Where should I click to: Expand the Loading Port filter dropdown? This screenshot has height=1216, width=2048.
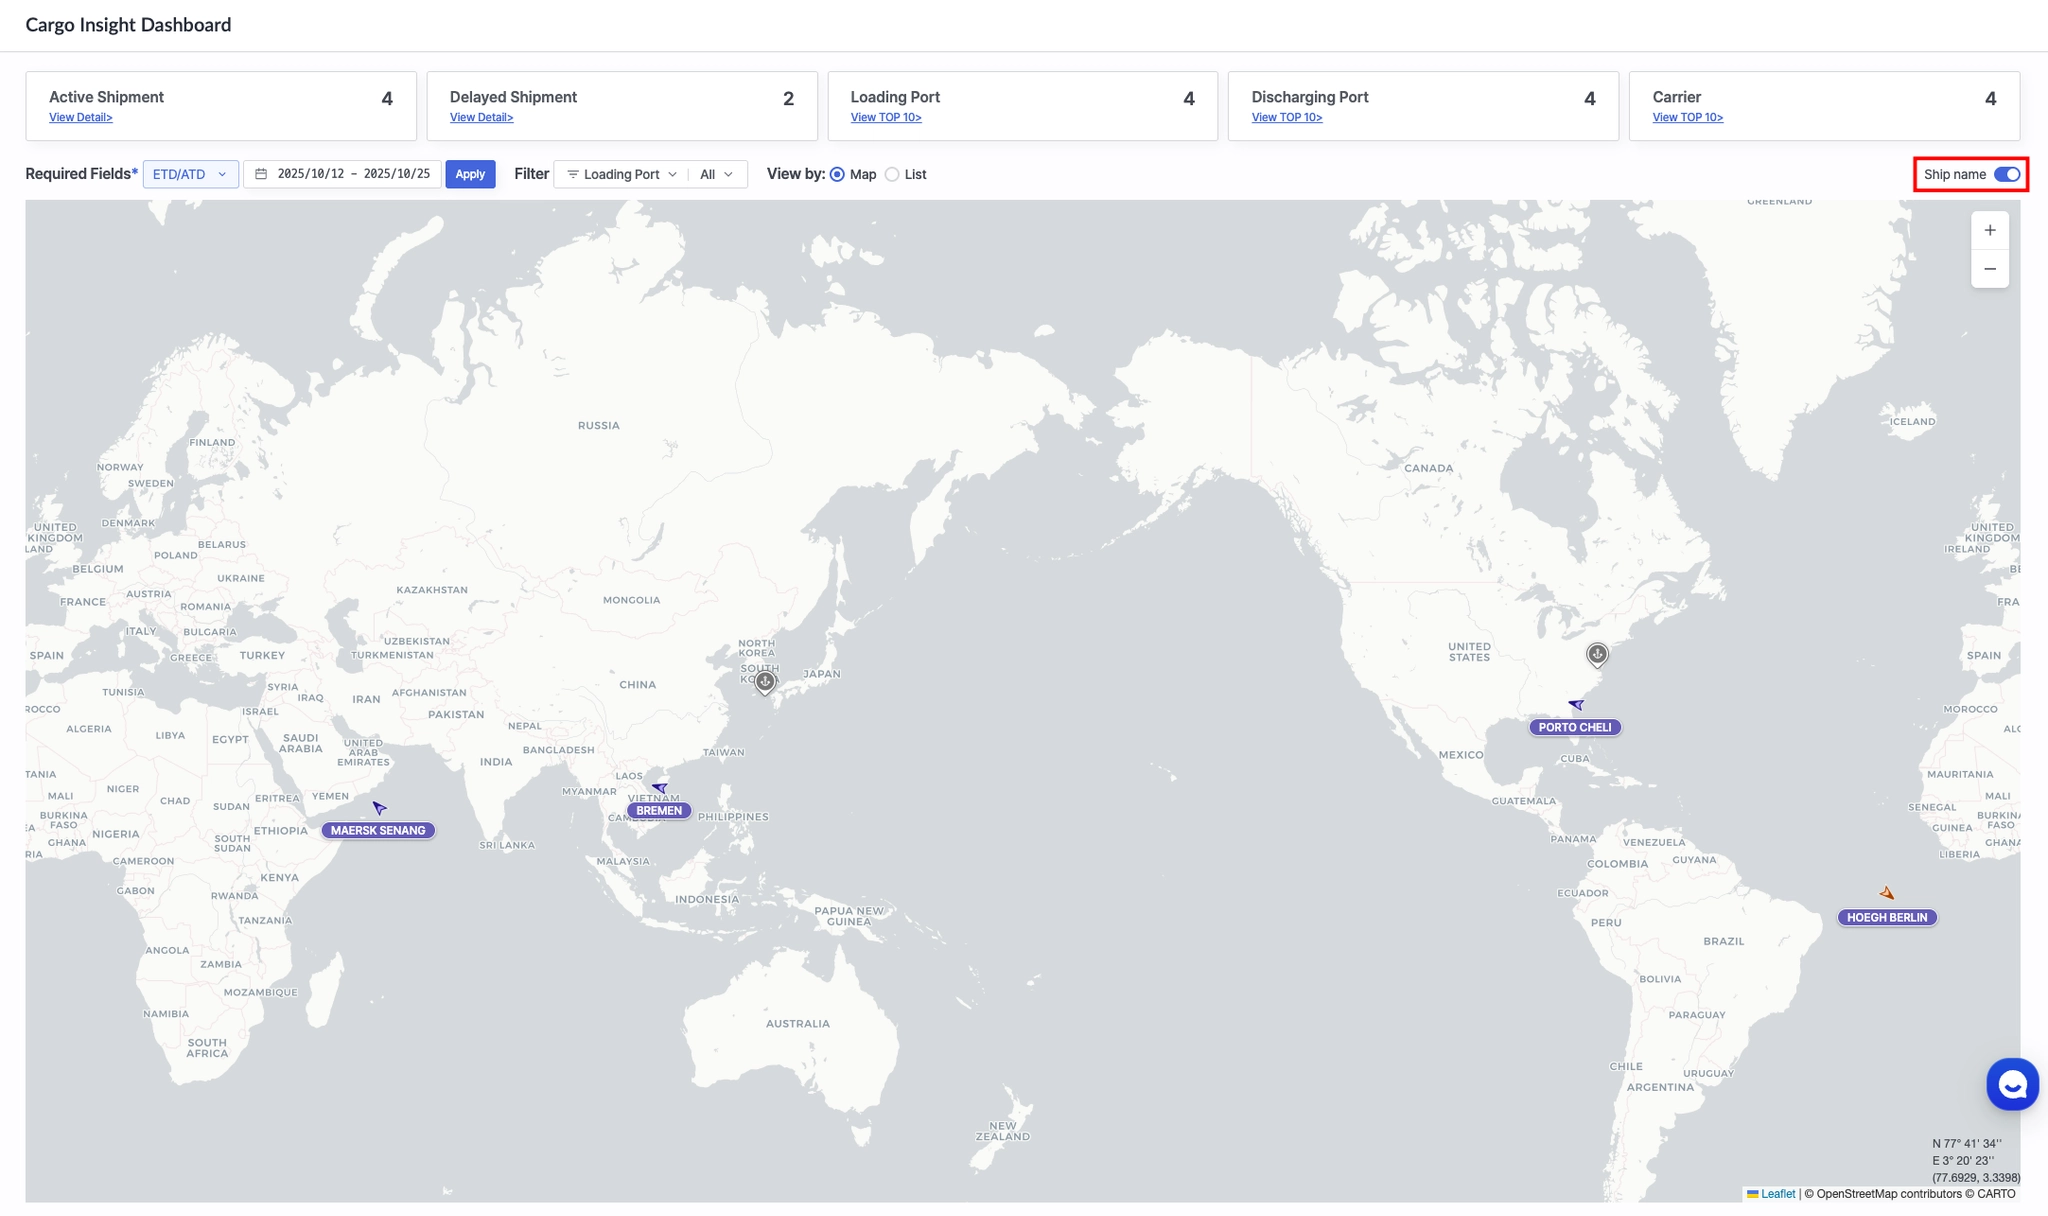[621, 174]
